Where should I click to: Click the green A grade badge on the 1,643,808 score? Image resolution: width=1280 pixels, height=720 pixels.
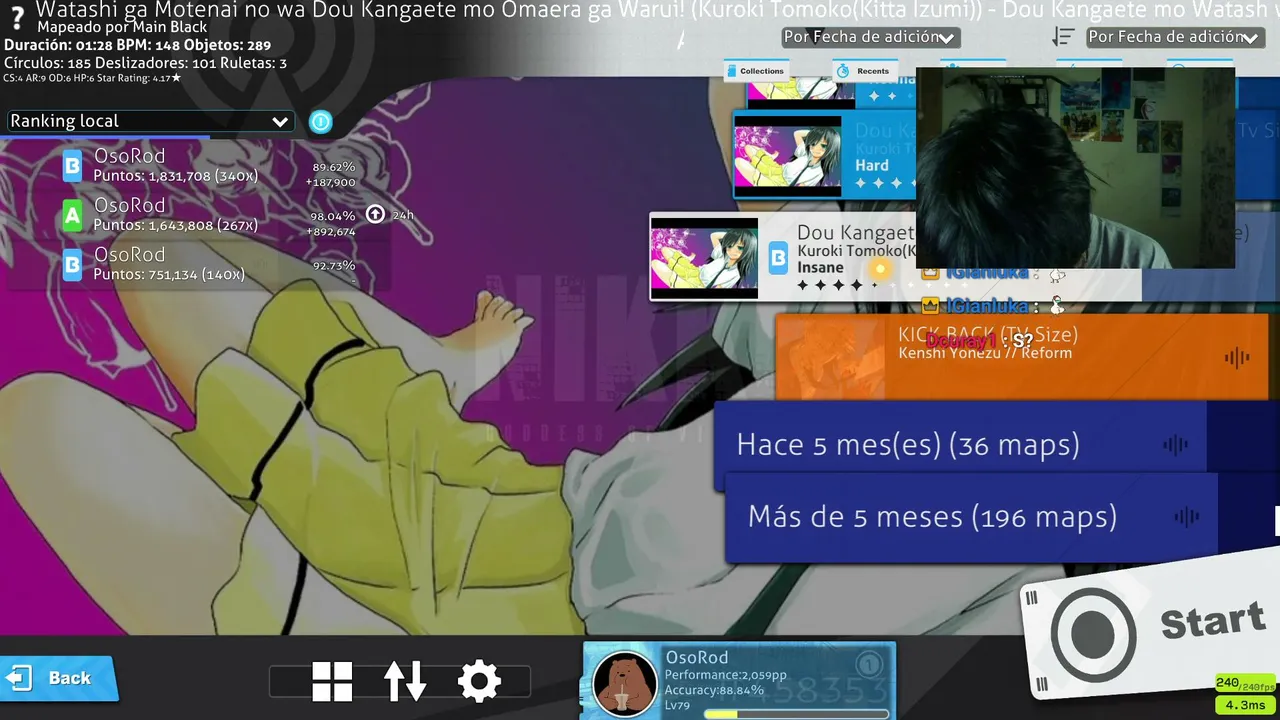point(73,215)
